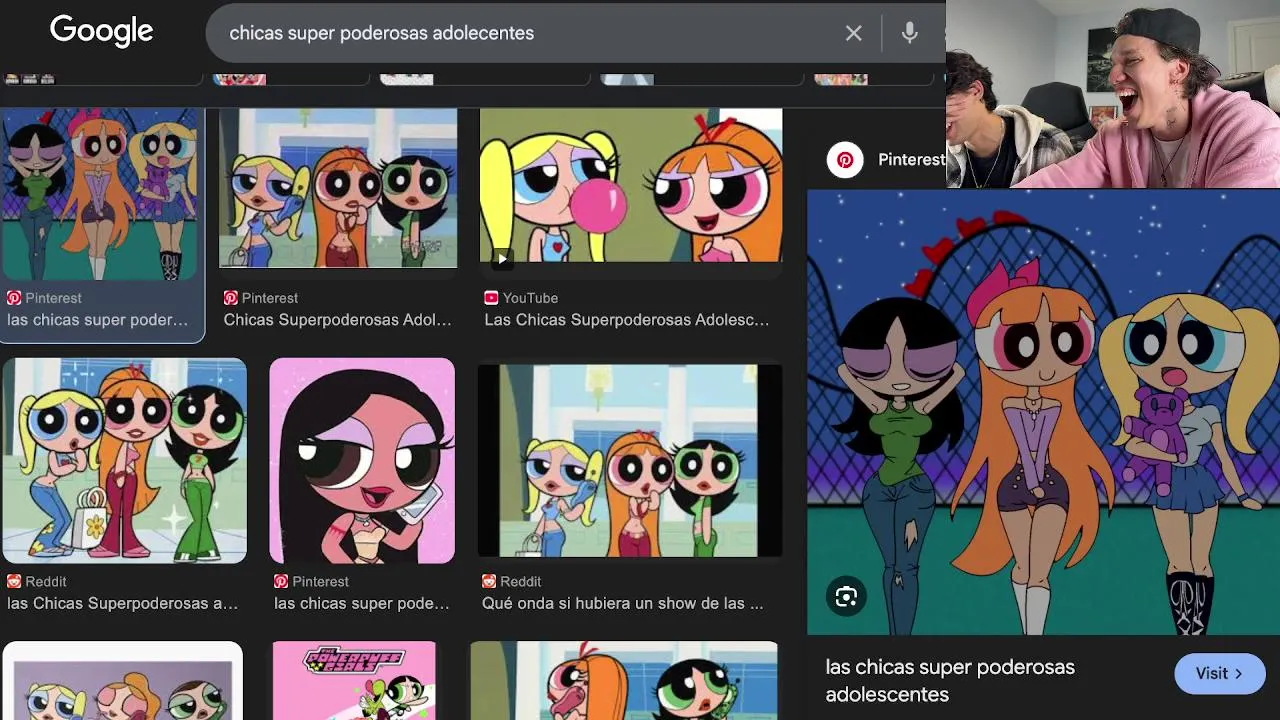Click 'Chicas Superpoderosas Adol...' result title
This screenshot has width=1280, height=720.
tap(337, 320)
